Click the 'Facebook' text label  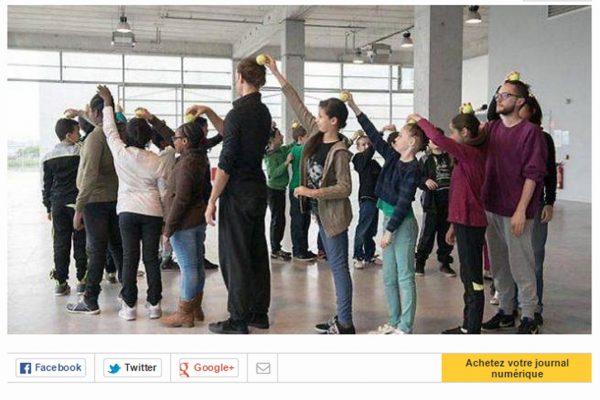coord(58,367)
